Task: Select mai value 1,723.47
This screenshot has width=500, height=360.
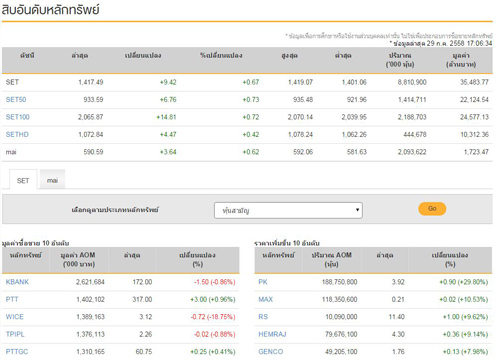Action: [476, 152]
